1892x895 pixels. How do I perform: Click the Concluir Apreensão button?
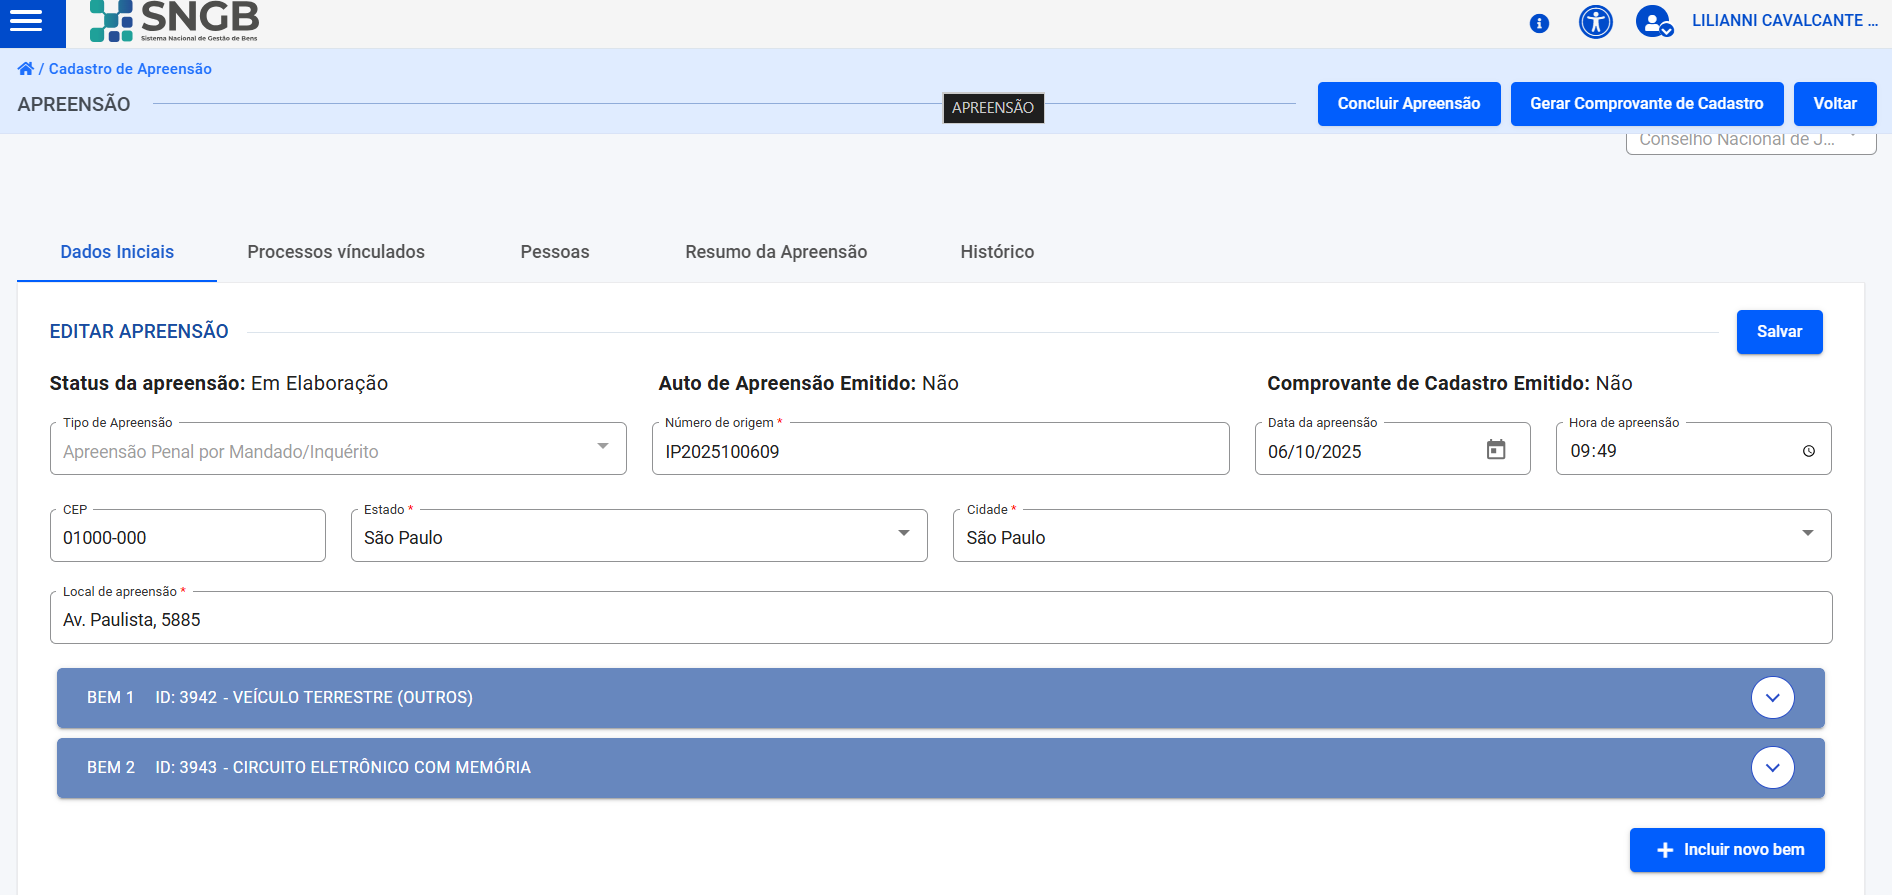(x=1408, y=104)
